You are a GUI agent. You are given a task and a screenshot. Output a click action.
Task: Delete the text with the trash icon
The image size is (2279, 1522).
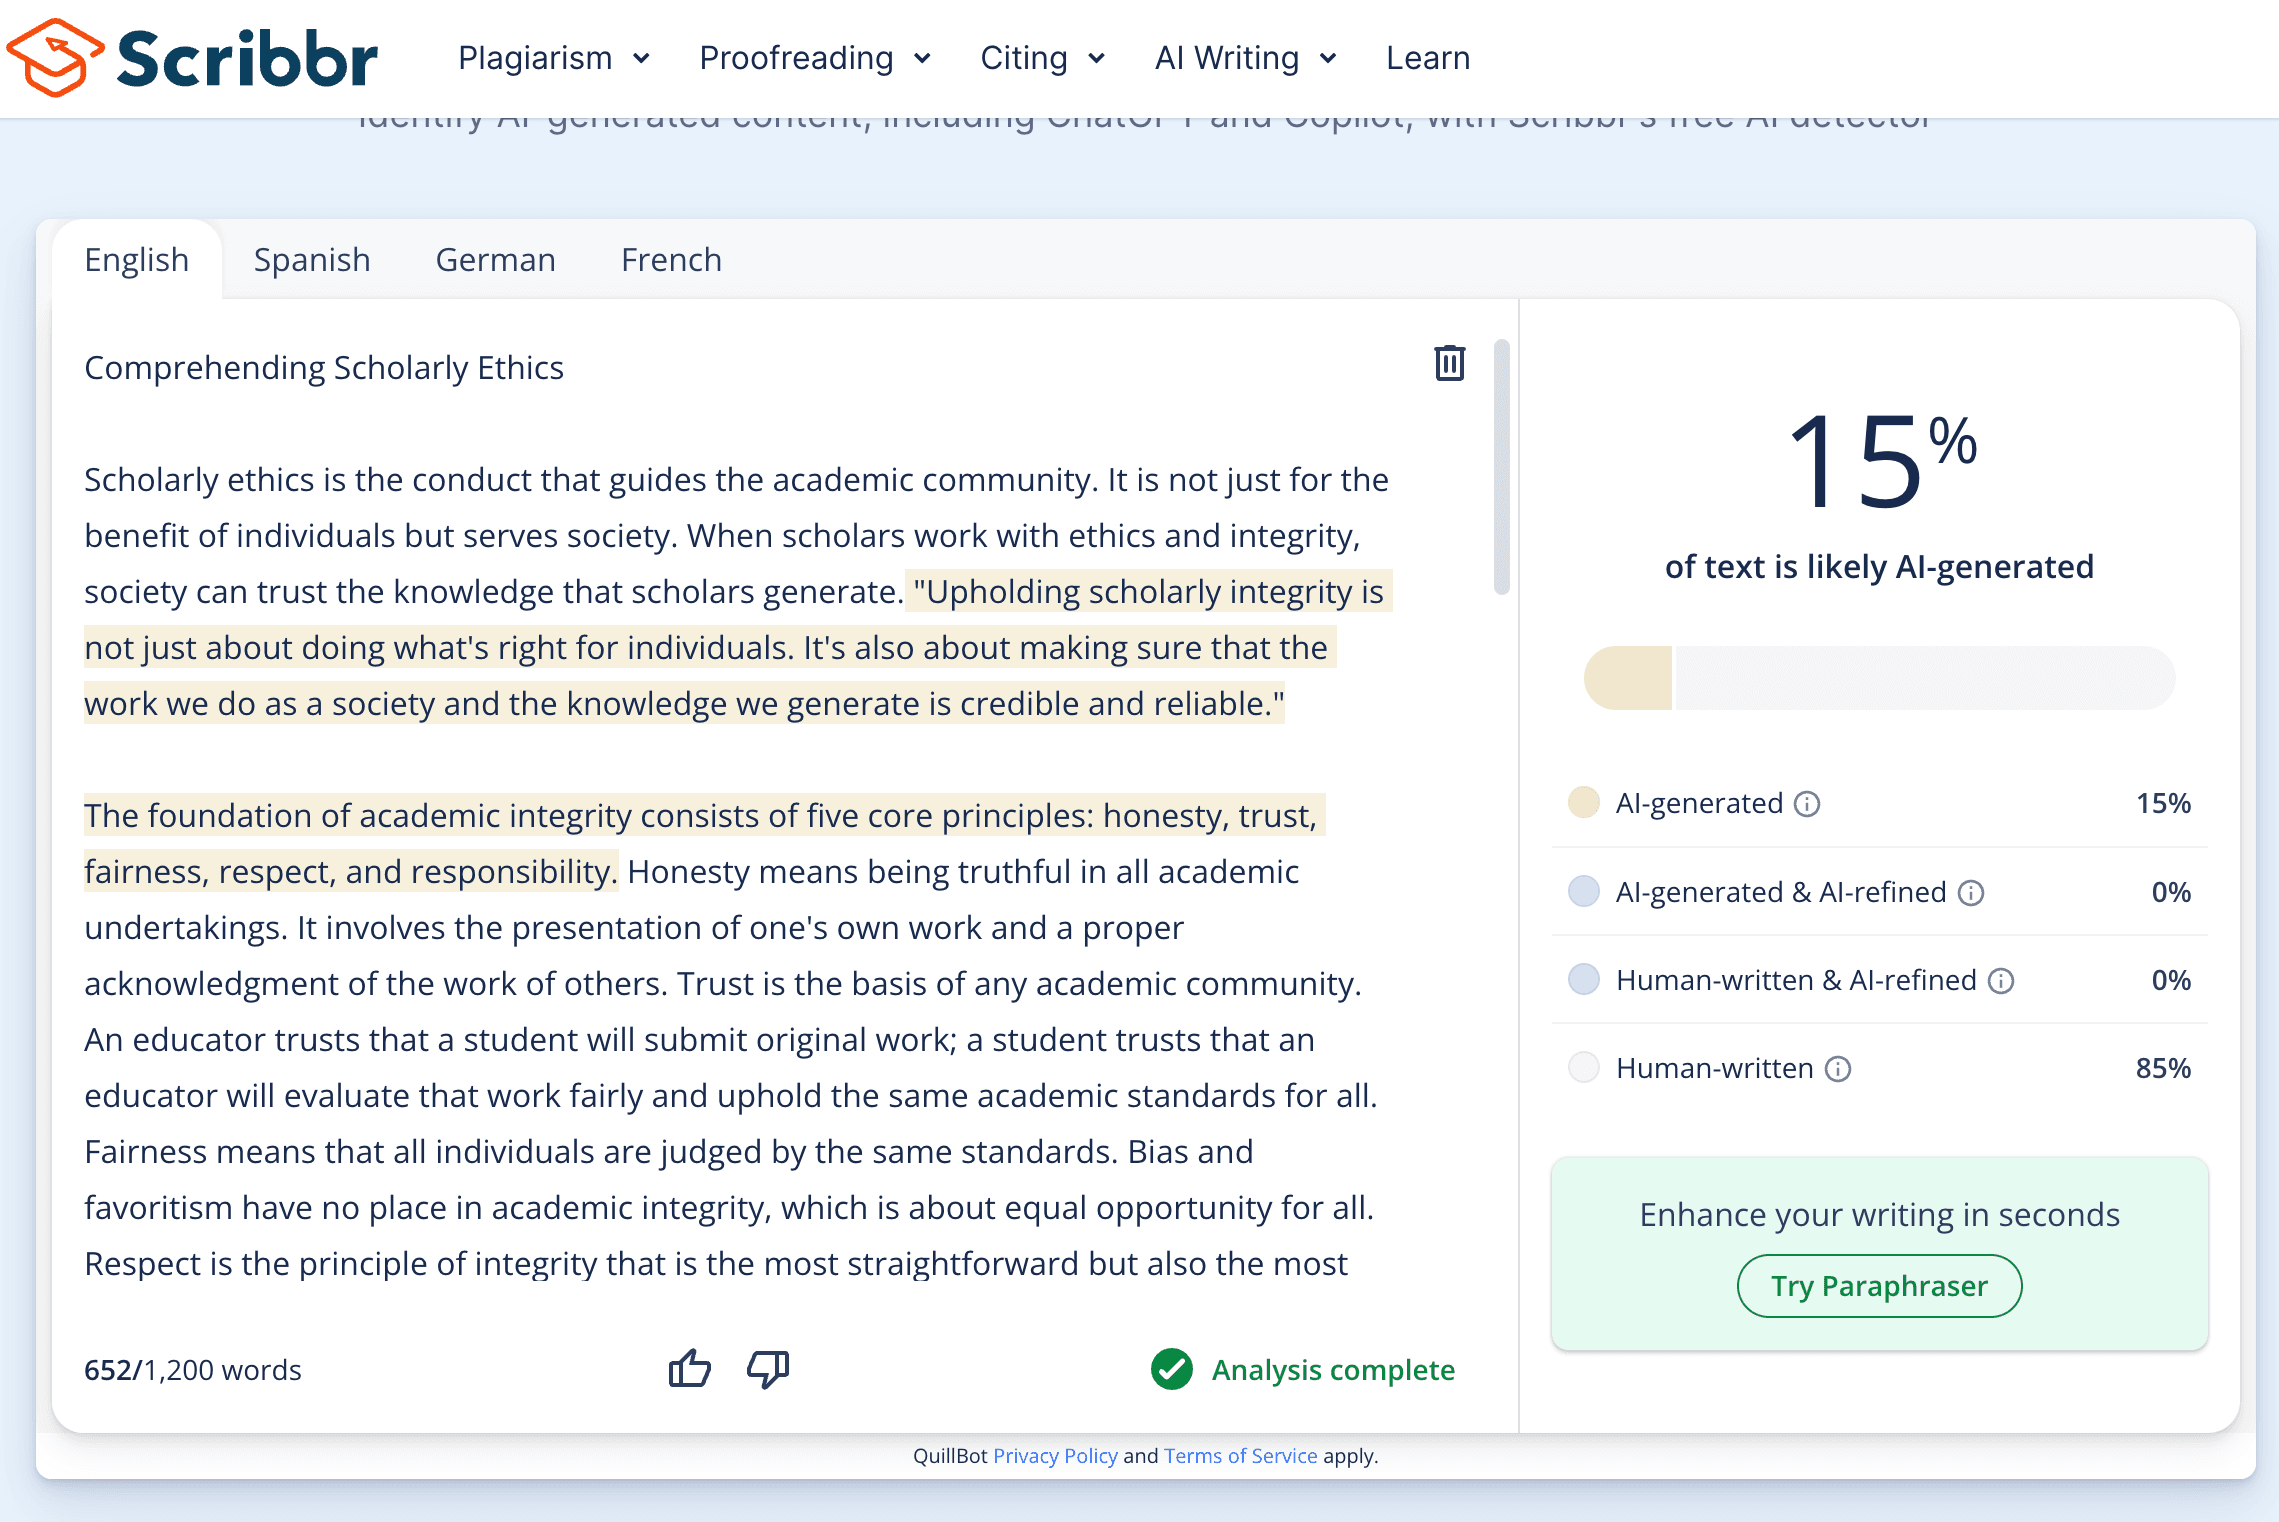point(1449,363)
